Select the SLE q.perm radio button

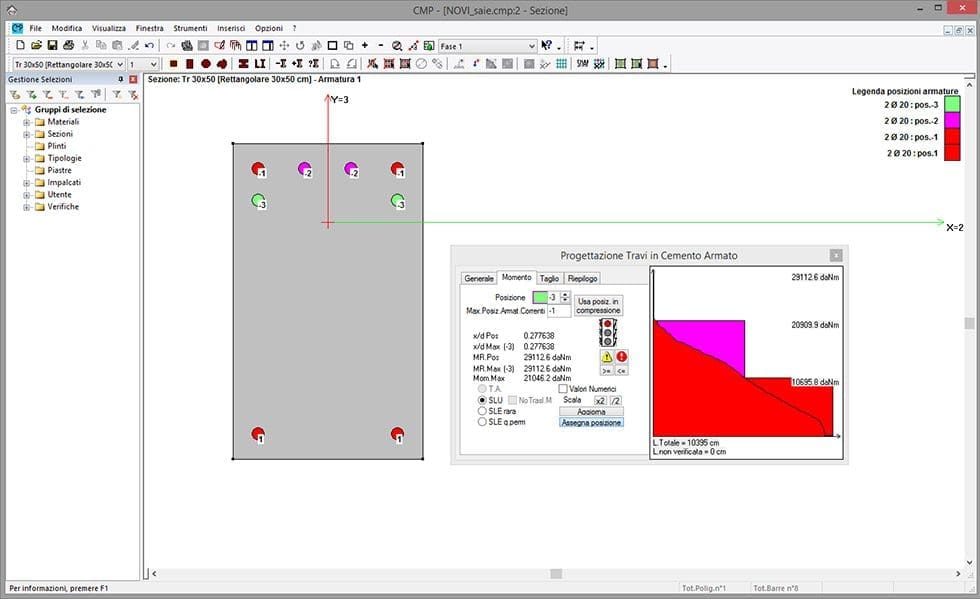pyautogui.click(x=482, y=422)
